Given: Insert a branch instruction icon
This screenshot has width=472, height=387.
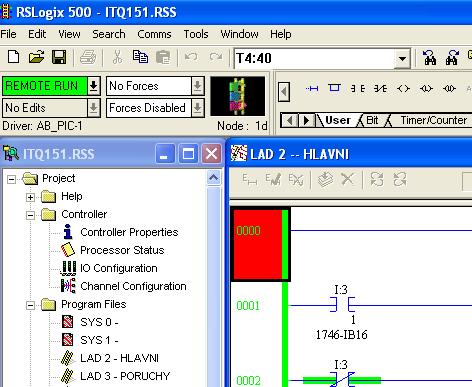Looking at the screenshot, I should (x=334, y=88).
